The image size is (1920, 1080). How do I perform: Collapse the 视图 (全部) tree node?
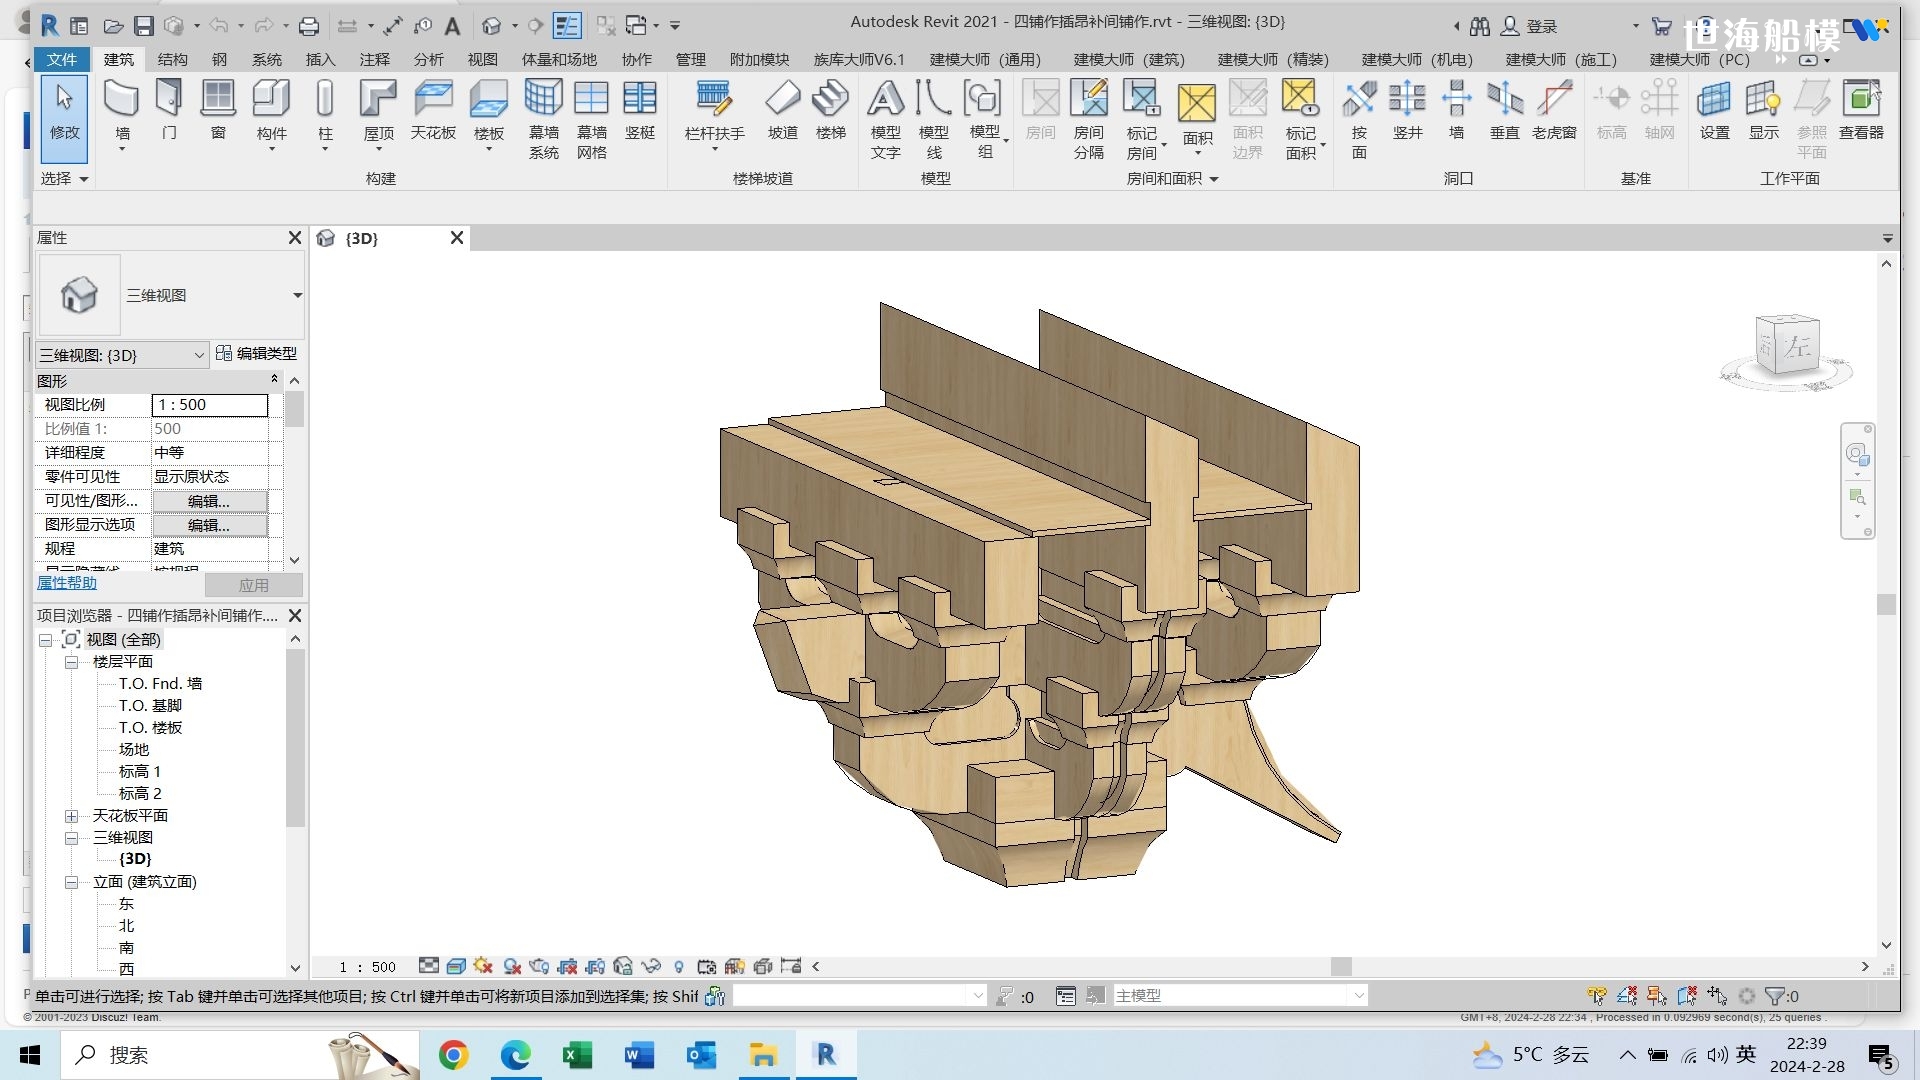tap(45, 640)
